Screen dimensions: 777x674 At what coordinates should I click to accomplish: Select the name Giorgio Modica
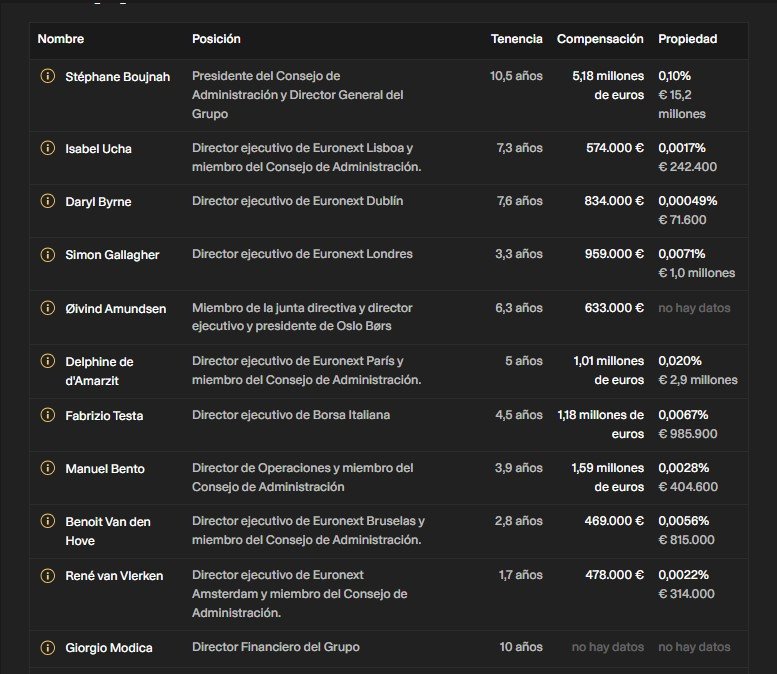(x=109, y=648)
